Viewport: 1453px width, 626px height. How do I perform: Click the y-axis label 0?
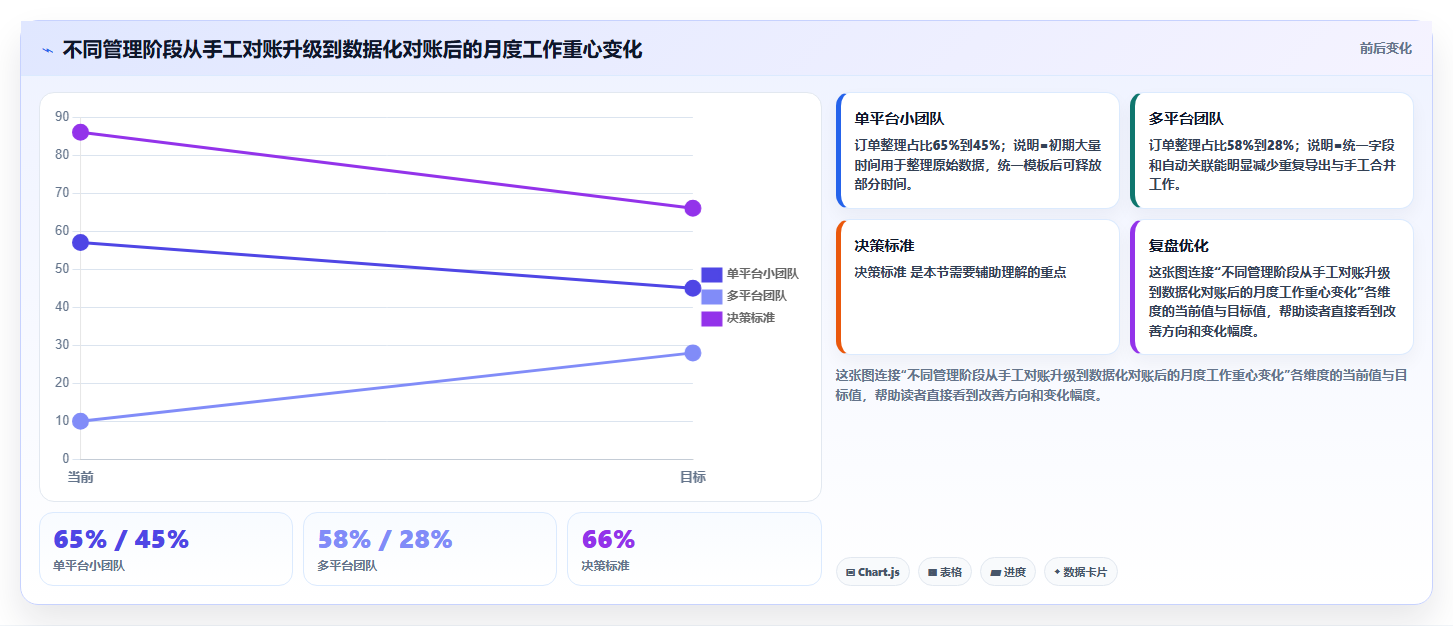pyautogui.click(x=66, y=459)
